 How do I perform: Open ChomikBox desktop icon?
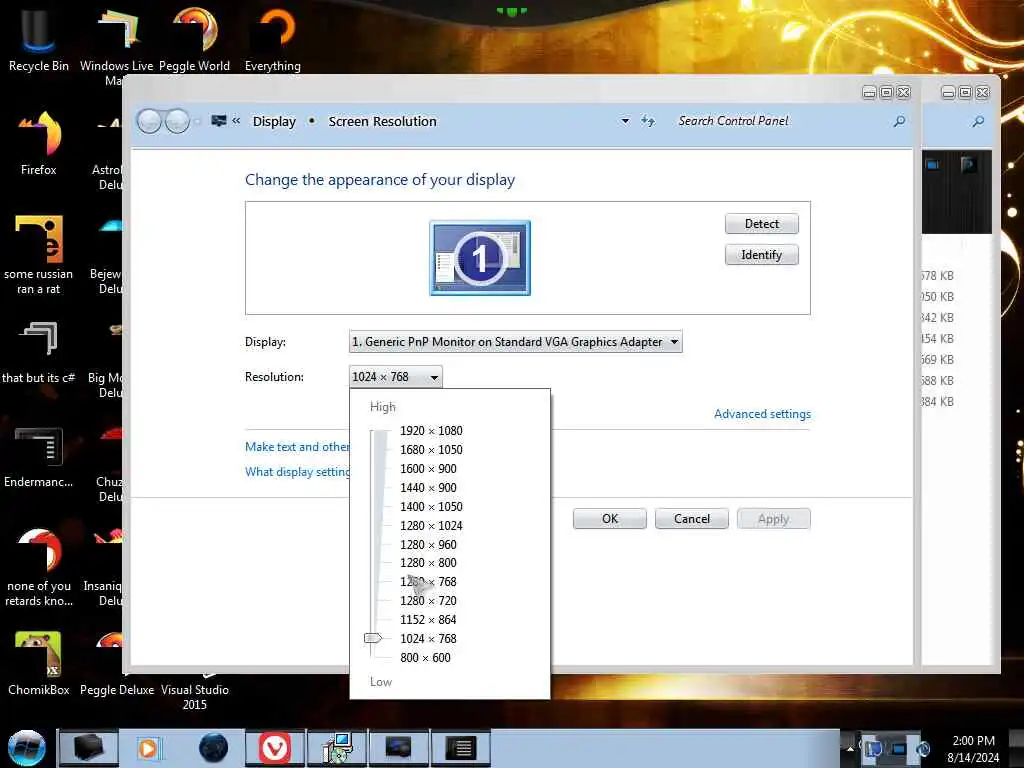(39, 662)
